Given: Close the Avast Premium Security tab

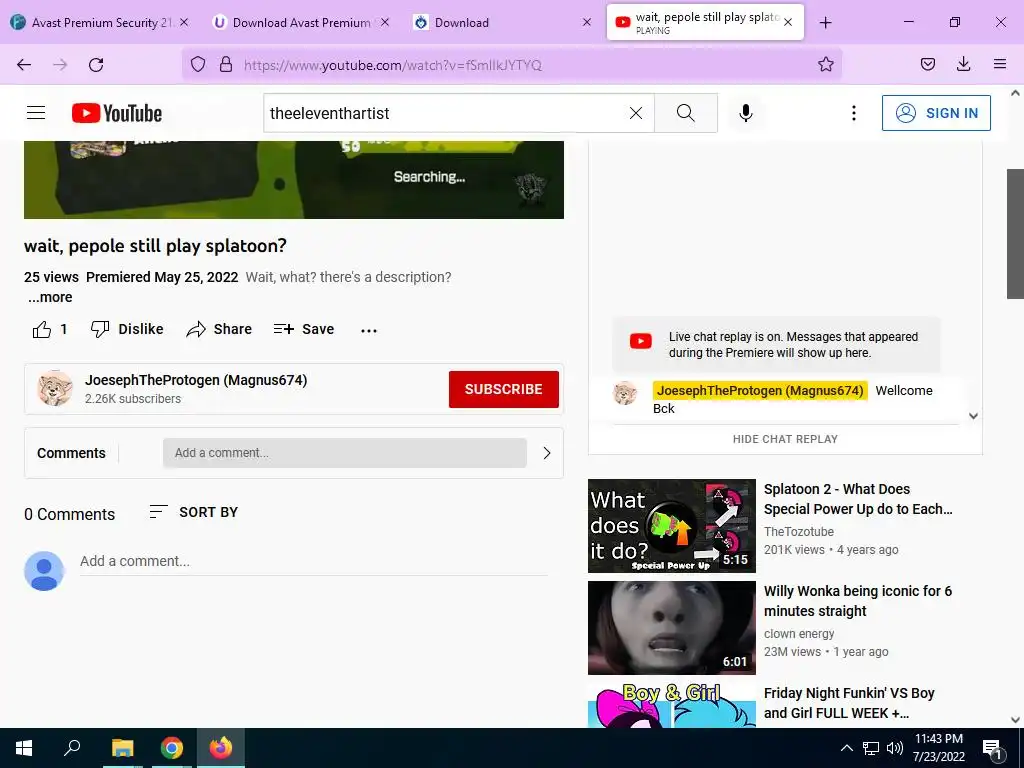Looking at the screenshot, I should click(184, 22).
